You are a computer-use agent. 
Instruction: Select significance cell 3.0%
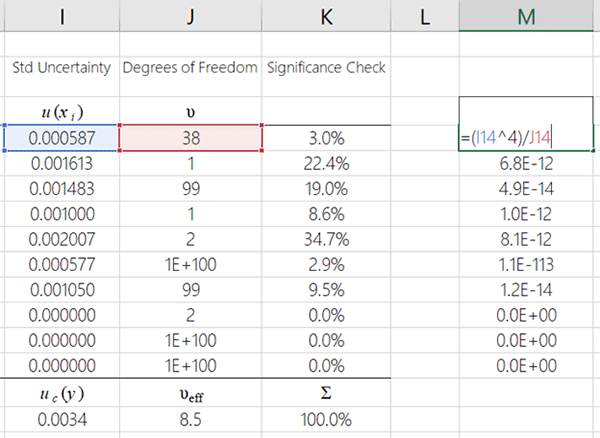pos(326,138)
